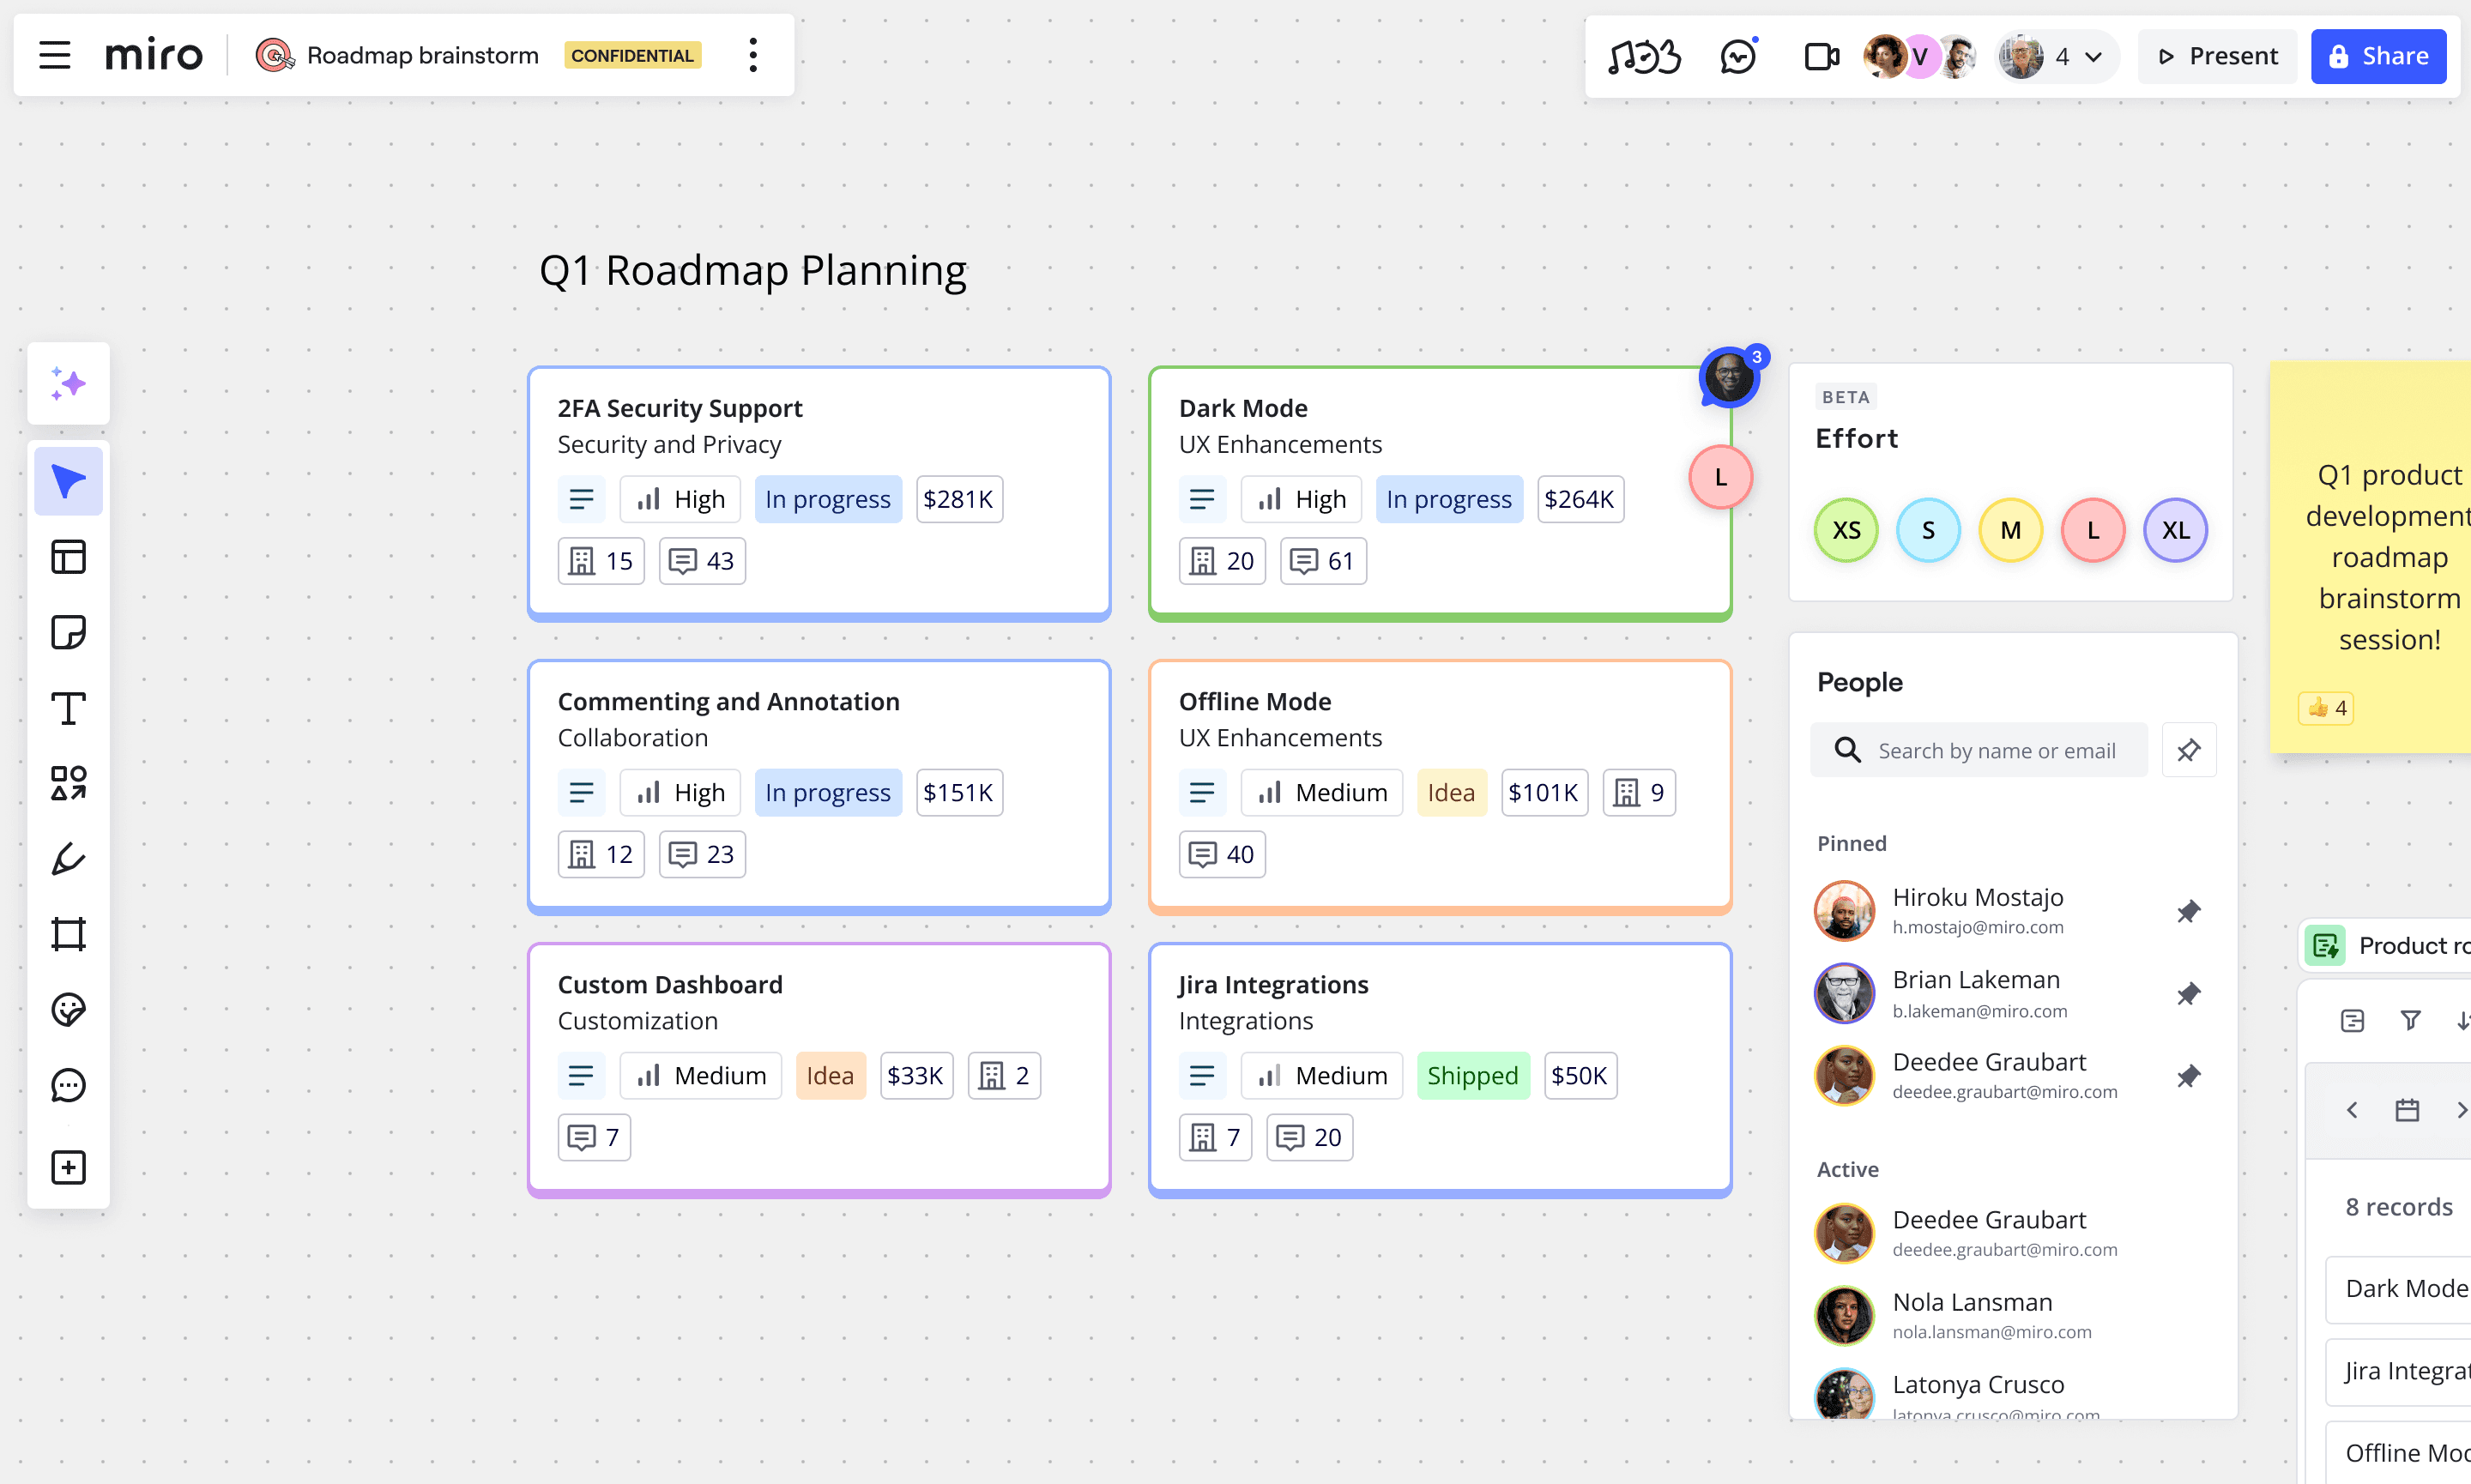Toggle pin filter next to people search
The width and height of the screenshot is (2471, 1484).
pyautogui.click(x=2189, y=750)
